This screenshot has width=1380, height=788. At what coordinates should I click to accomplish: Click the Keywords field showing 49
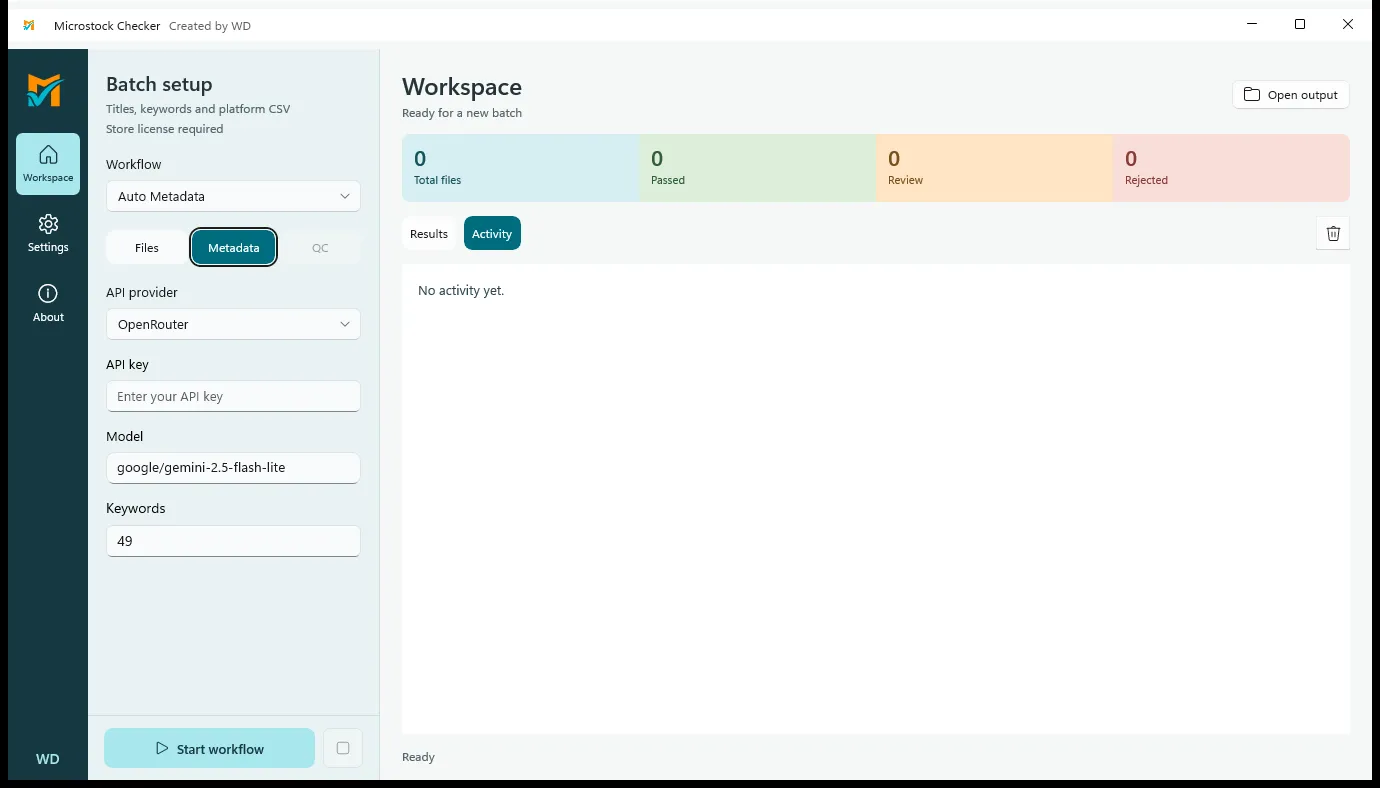coord(233,541)
